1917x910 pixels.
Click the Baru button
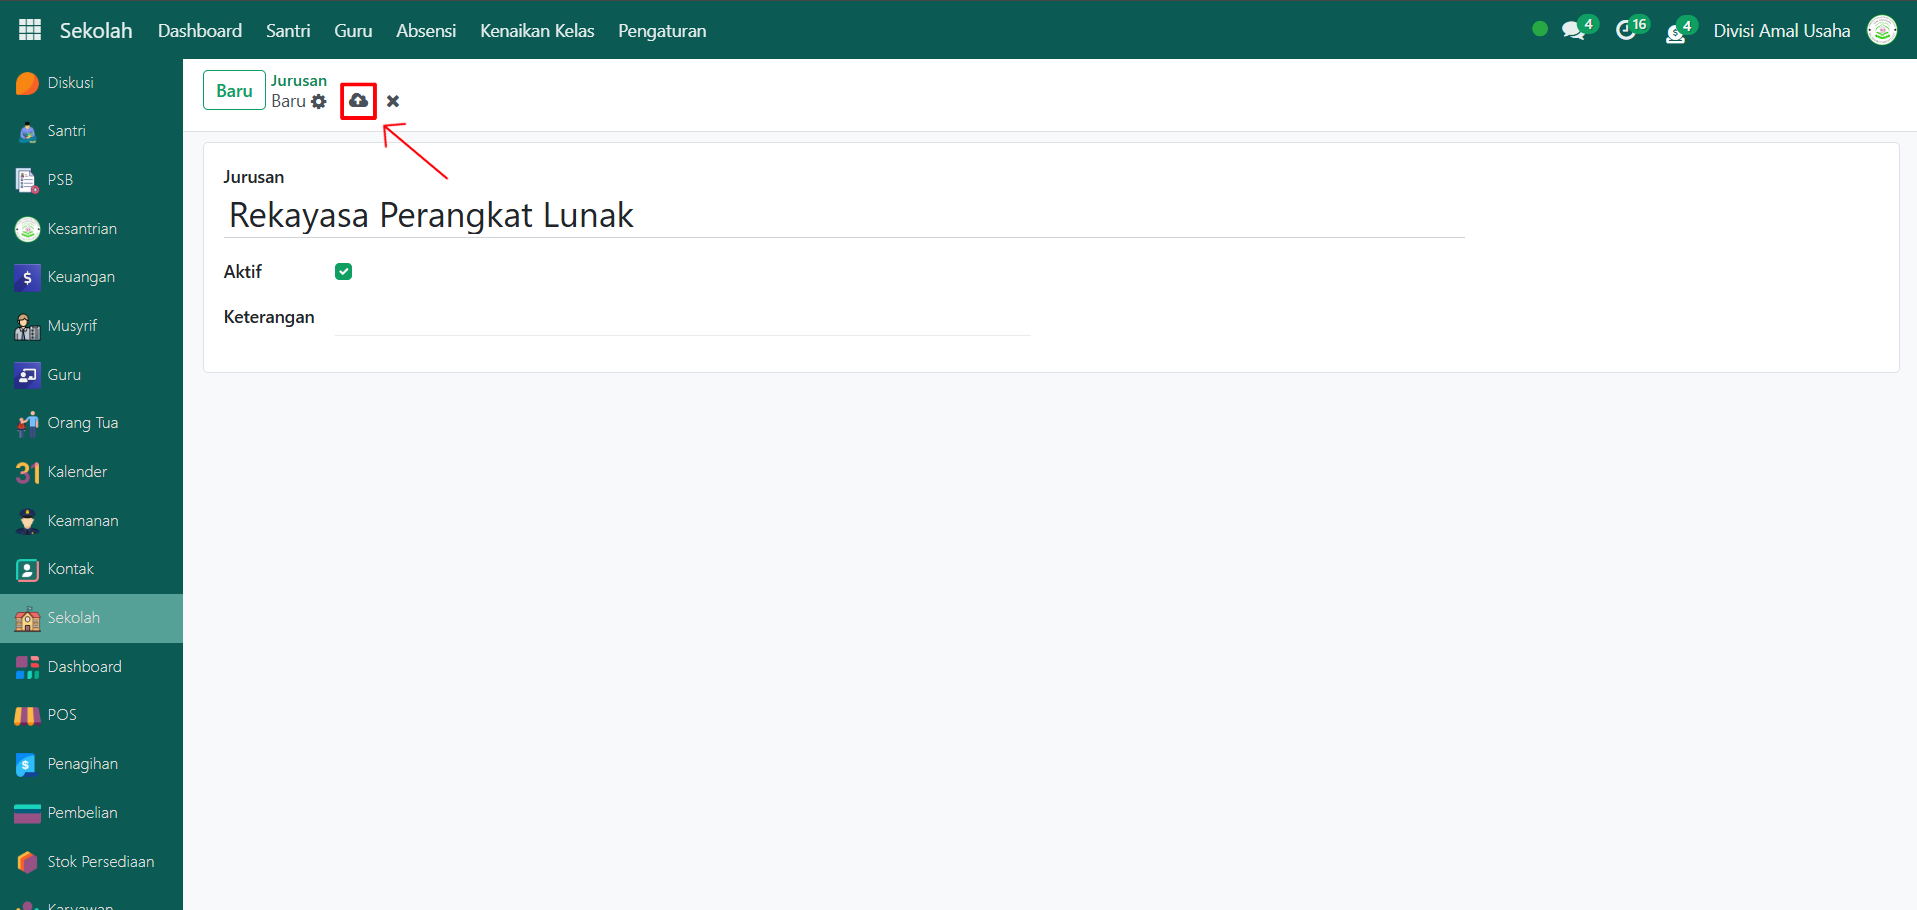(x=234, y=90)
